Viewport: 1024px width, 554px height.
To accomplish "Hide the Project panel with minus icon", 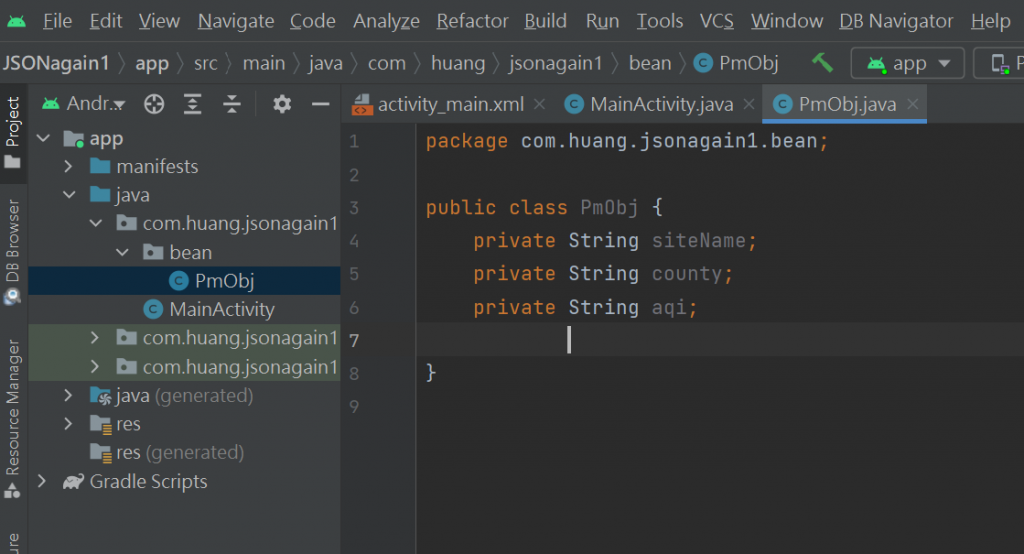I will (x=321, y=104).
